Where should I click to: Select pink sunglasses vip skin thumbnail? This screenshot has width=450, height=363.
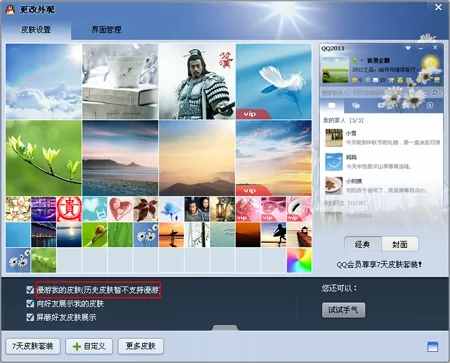(274, 209)
